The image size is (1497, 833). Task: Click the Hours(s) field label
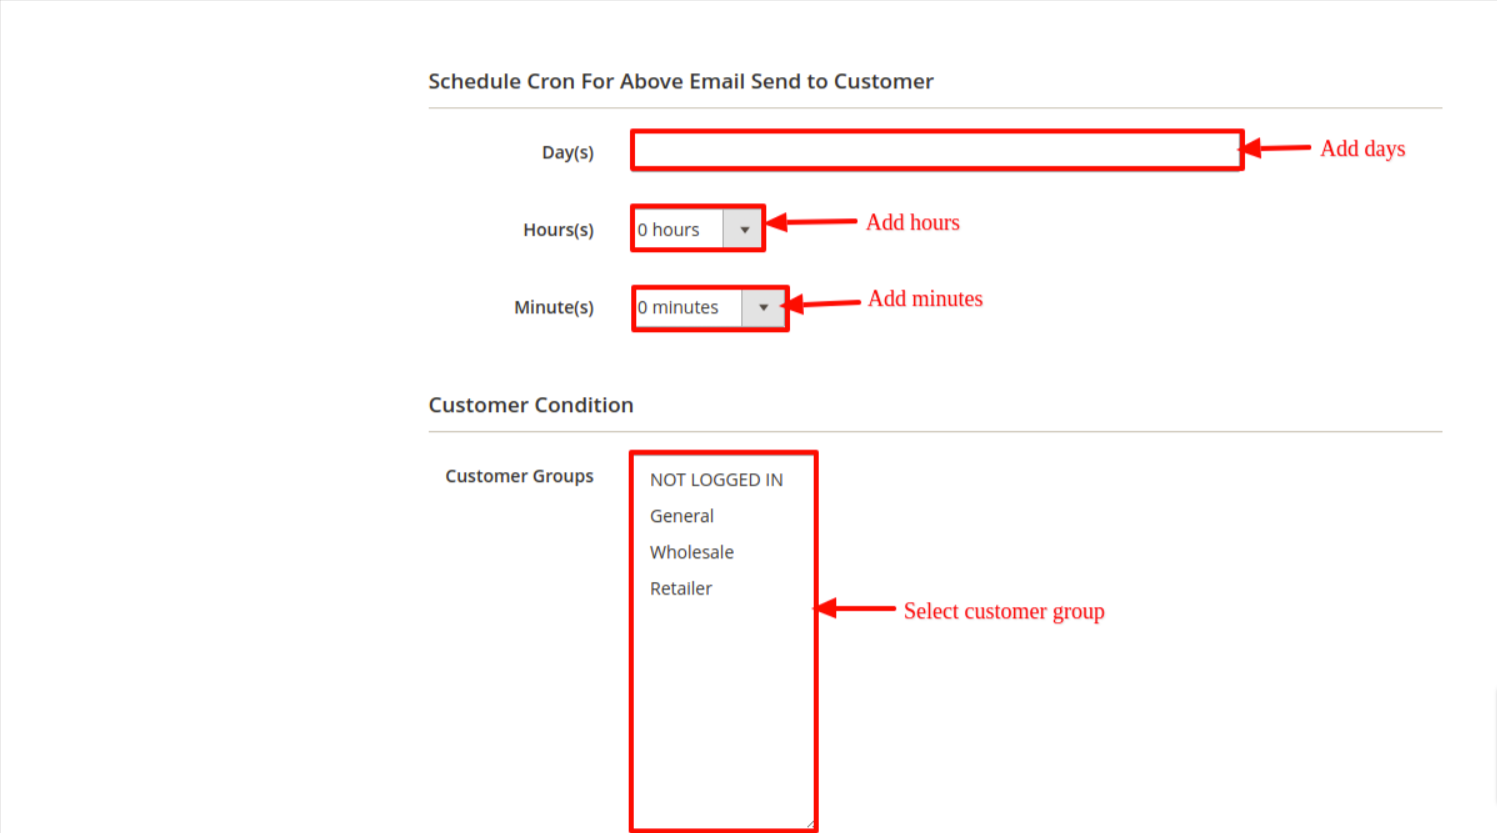(558, 230)
